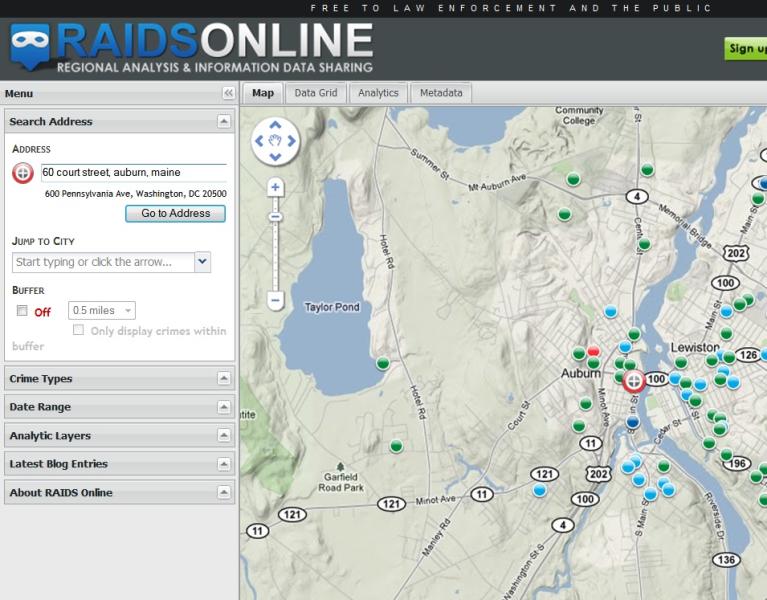Viewport: 767px width, 600px height.
Task: Pan the map up with the arrow
Action: (x=275, y=125)
